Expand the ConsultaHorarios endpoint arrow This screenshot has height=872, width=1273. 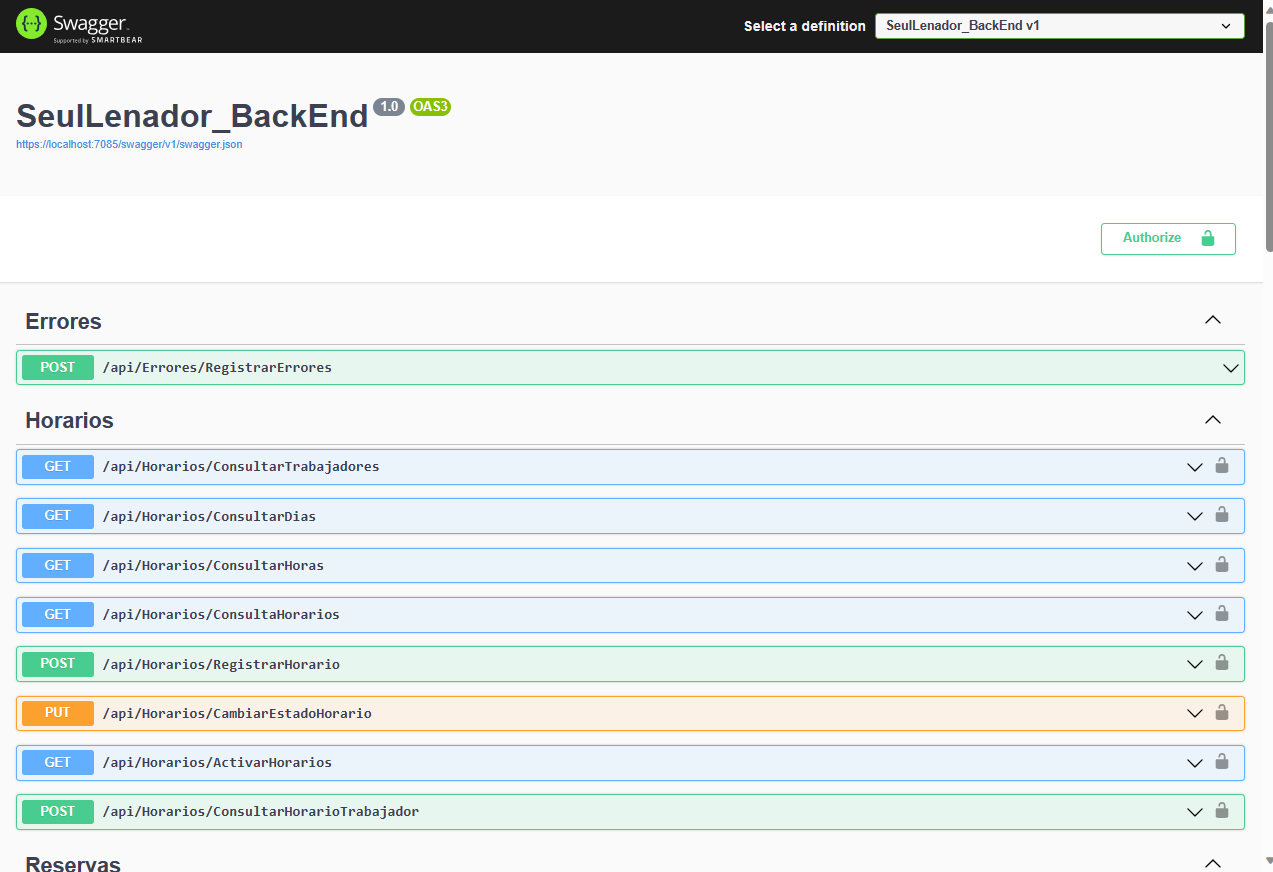[x=1195, y=615]
